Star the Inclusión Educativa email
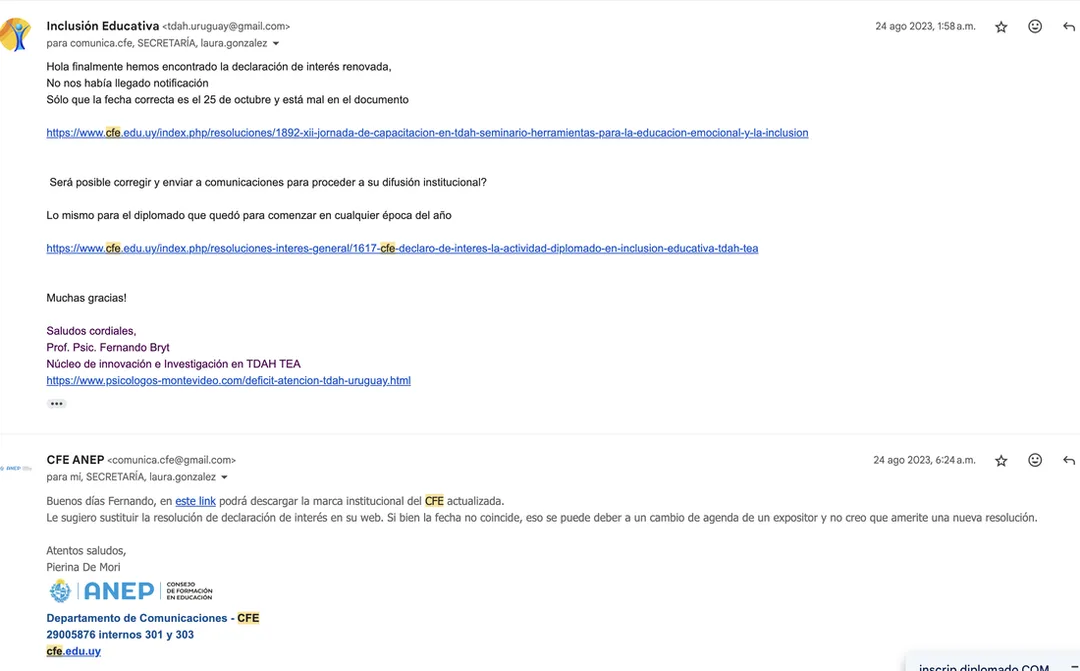This screenshot has width=1080, height=671. click(x=1001, y=27)
